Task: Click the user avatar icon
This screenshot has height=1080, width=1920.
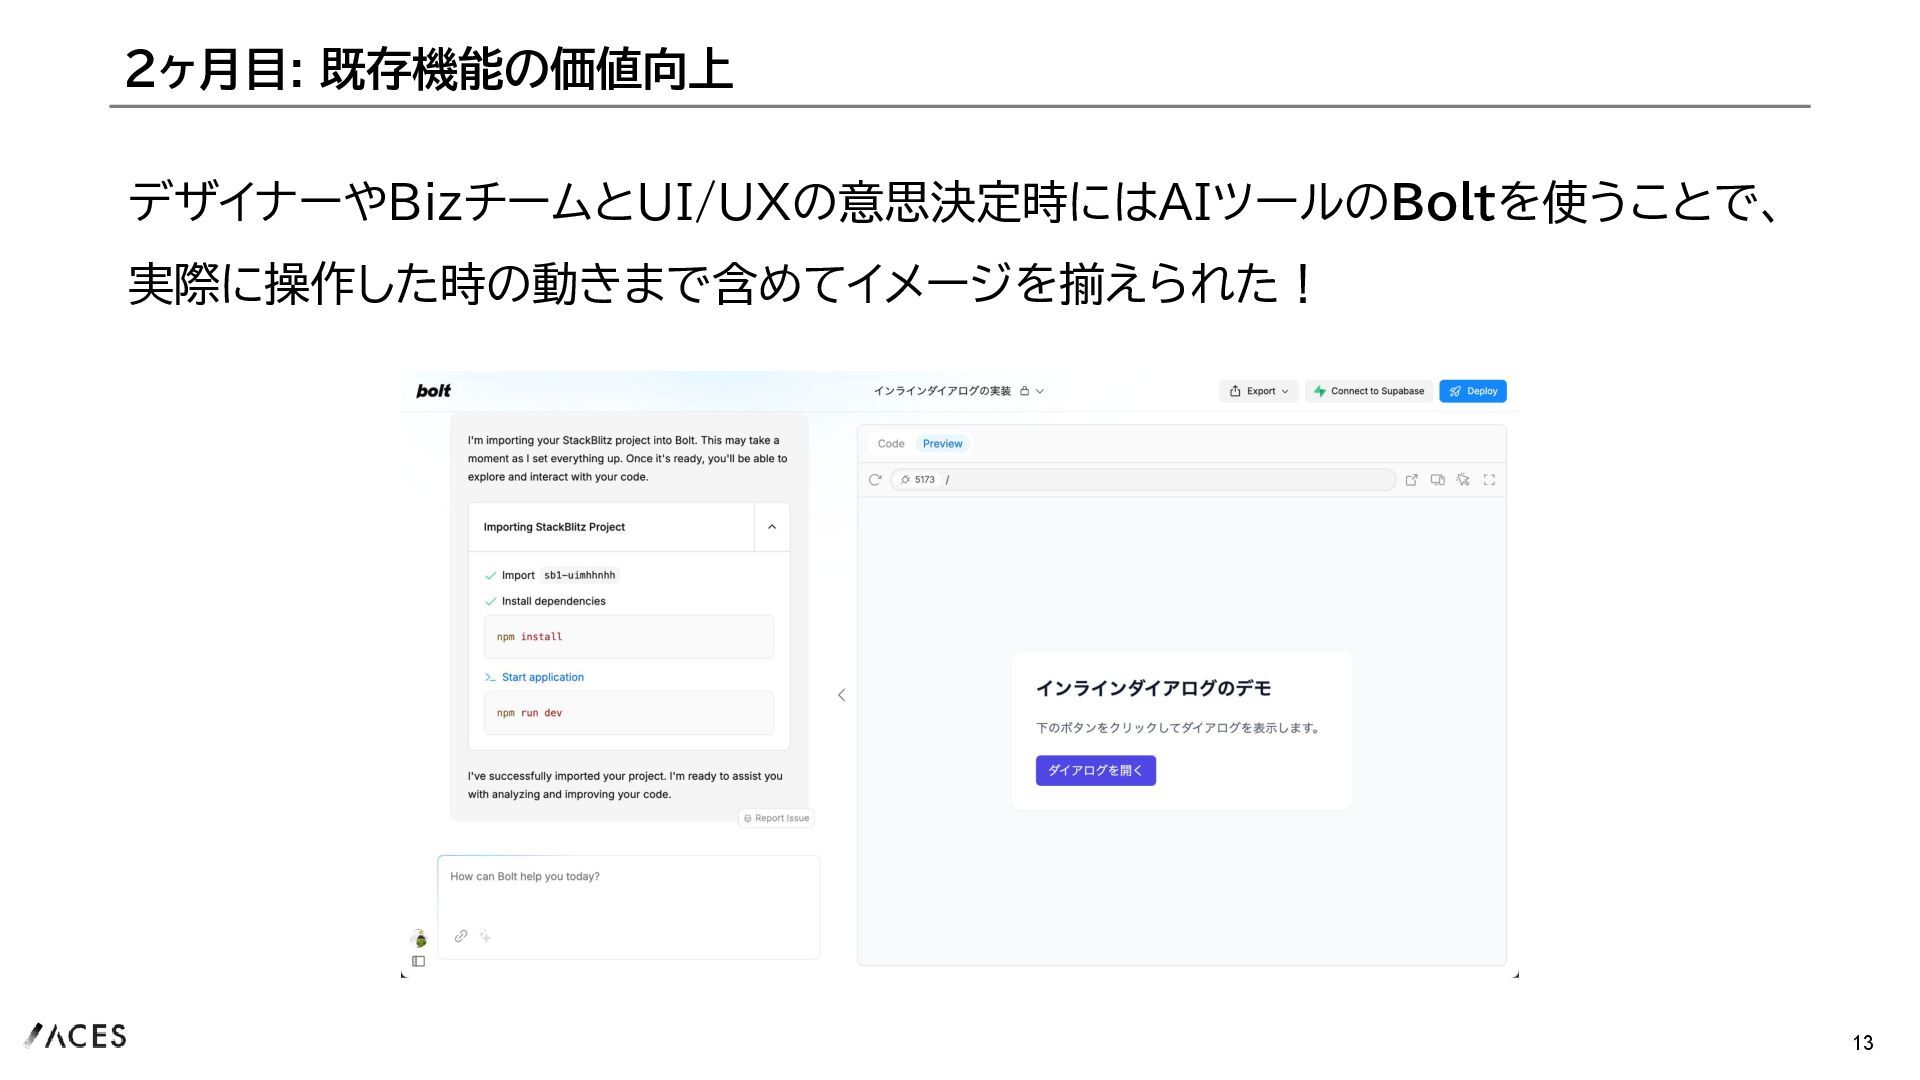Action: (420, 938)
